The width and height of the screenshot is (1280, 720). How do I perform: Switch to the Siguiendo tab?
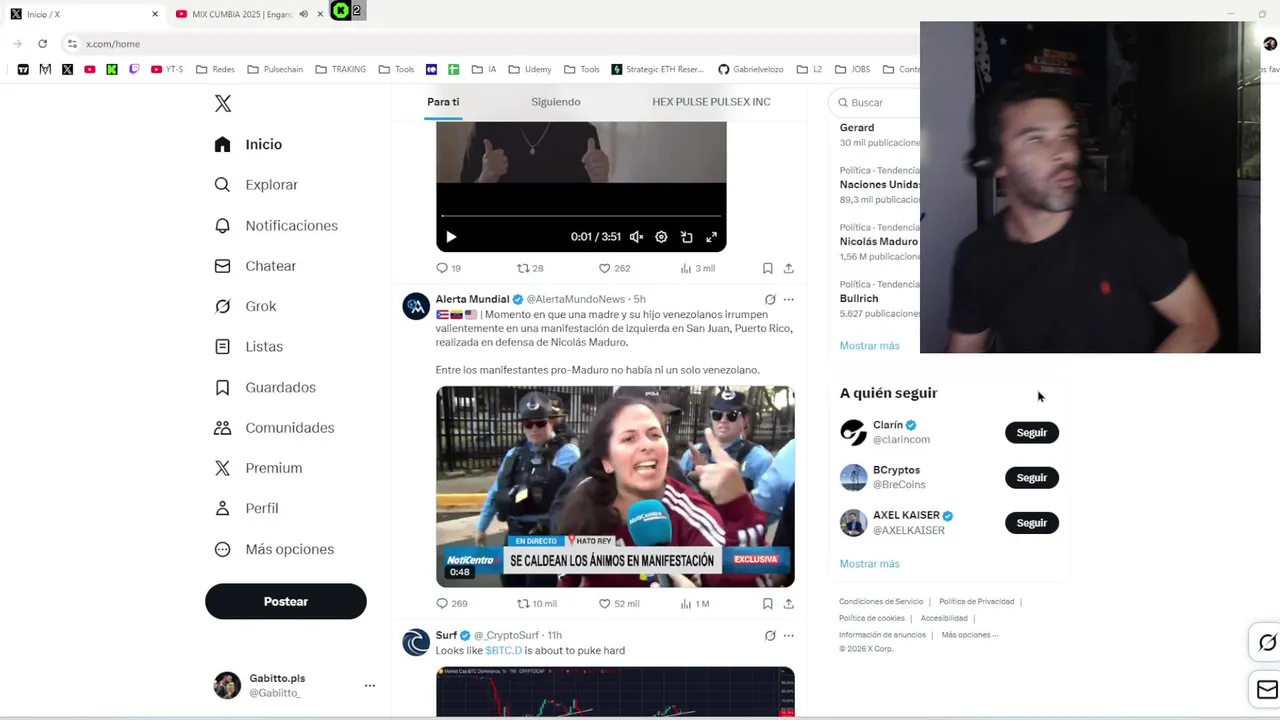pos(556,102)
